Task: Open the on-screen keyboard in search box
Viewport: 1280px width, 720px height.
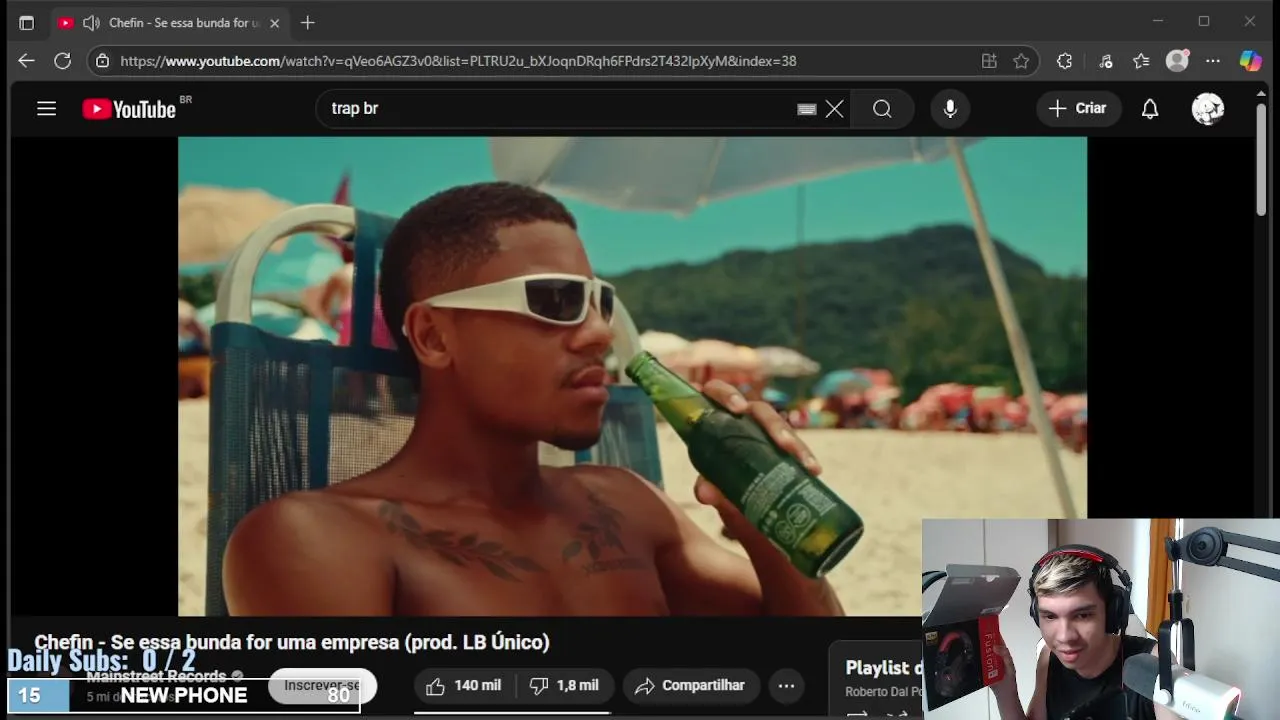Action: tap(806, 109)
